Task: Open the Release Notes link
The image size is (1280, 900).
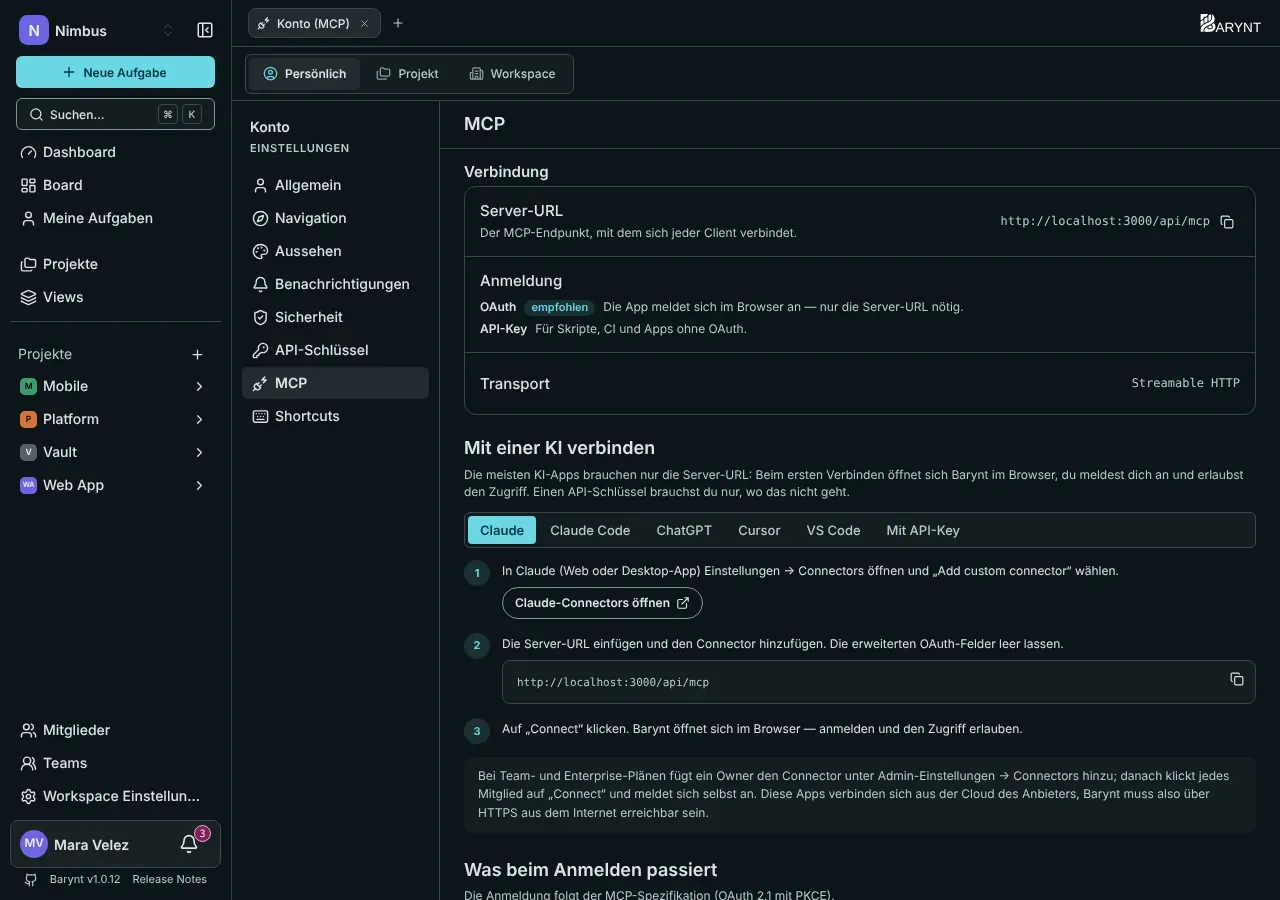Action: 169,879
